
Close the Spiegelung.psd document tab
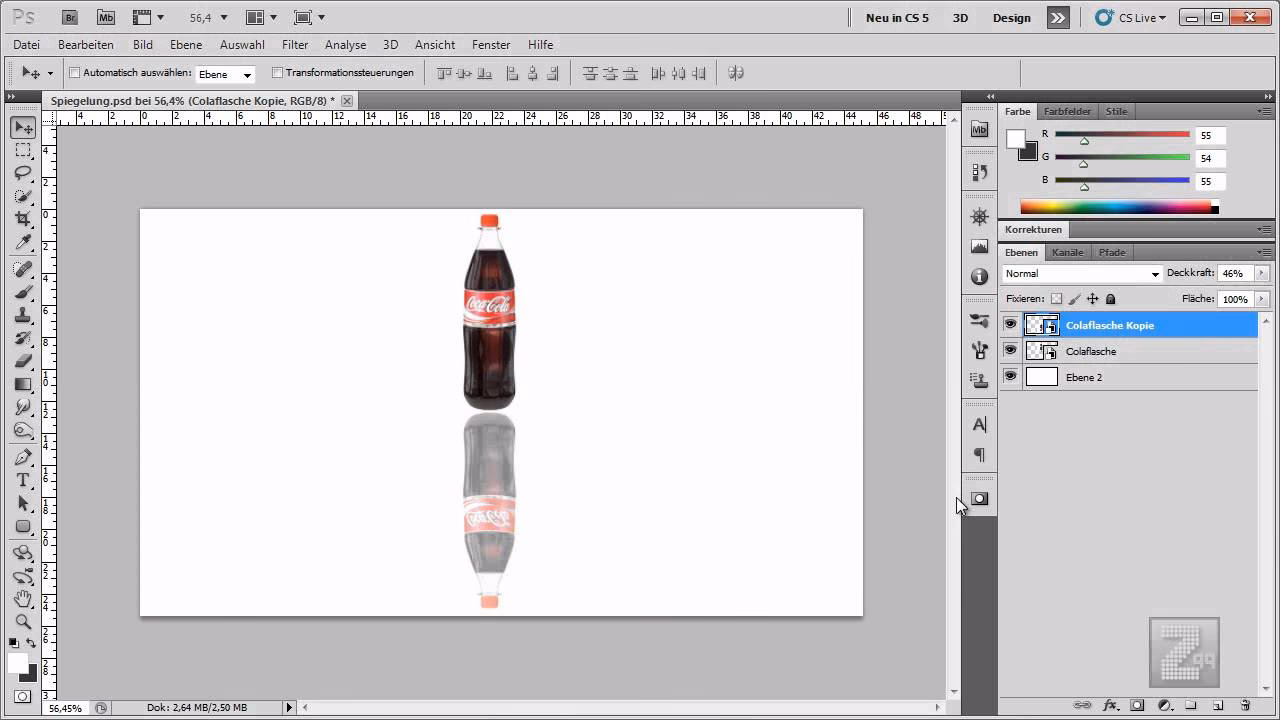(x=346, y=100)
